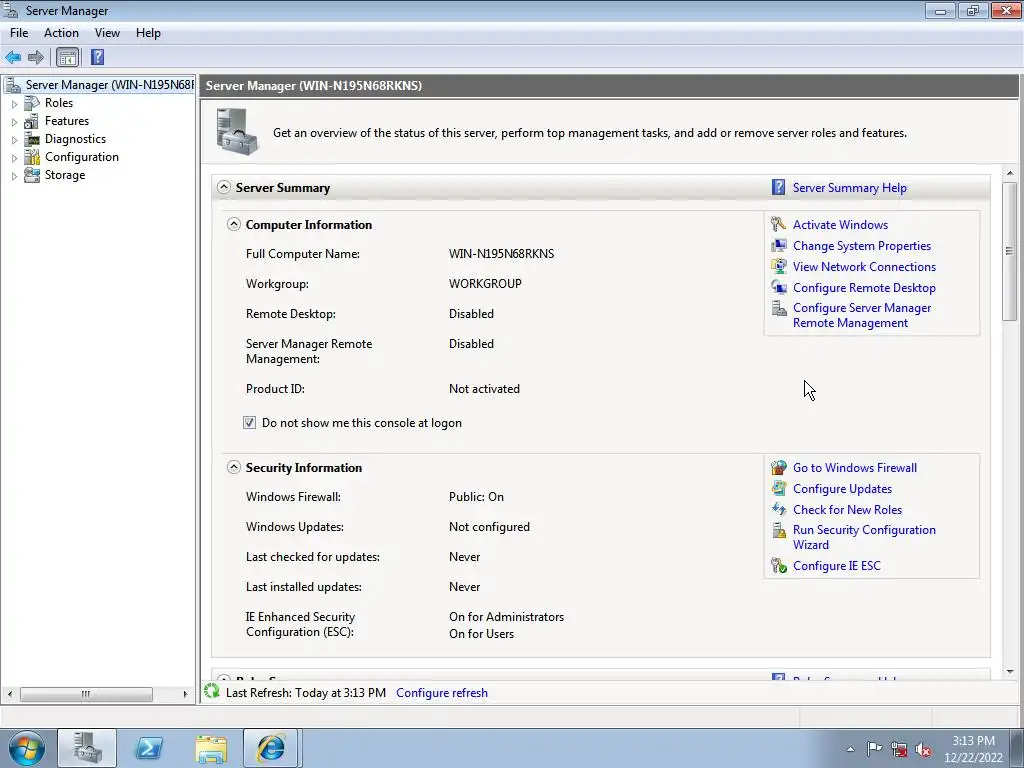Click the green refresh icon in status bar
Screen dimensions: 1024x768
pos(212,691)
